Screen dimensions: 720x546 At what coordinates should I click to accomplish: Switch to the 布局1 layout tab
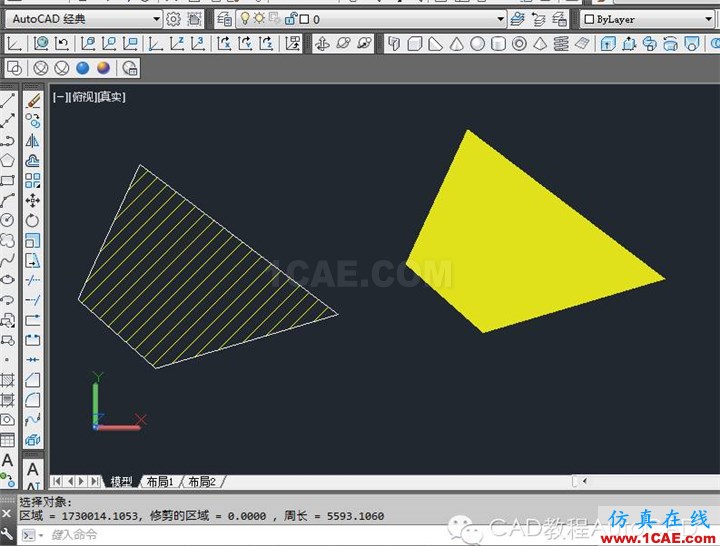click(x=161, y=481)
